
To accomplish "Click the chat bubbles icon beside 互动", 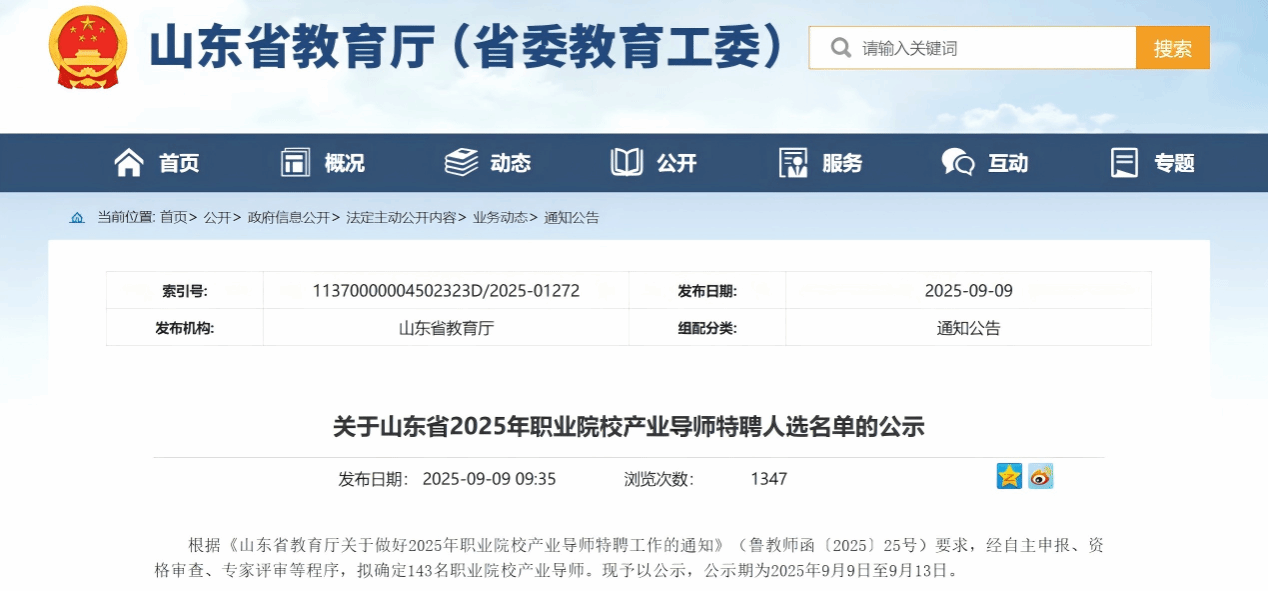I will click(x=958, y=162).
